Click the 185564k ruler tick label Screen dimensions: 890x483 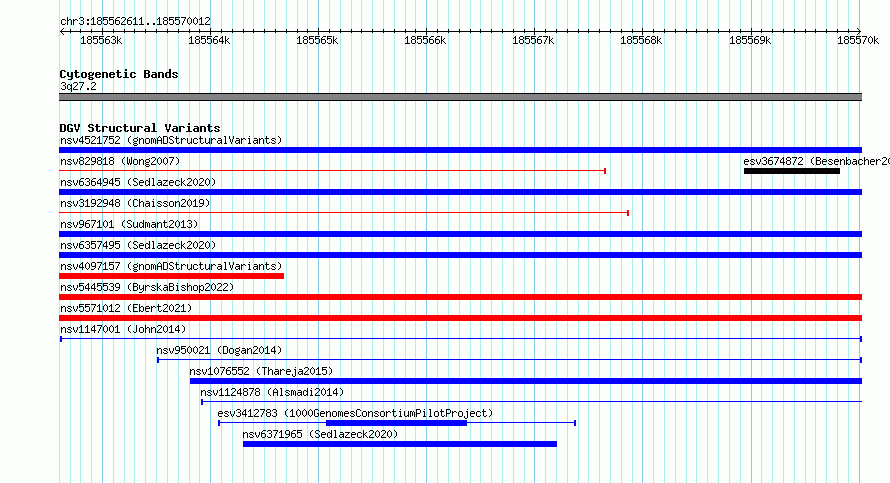pos(209,40)
